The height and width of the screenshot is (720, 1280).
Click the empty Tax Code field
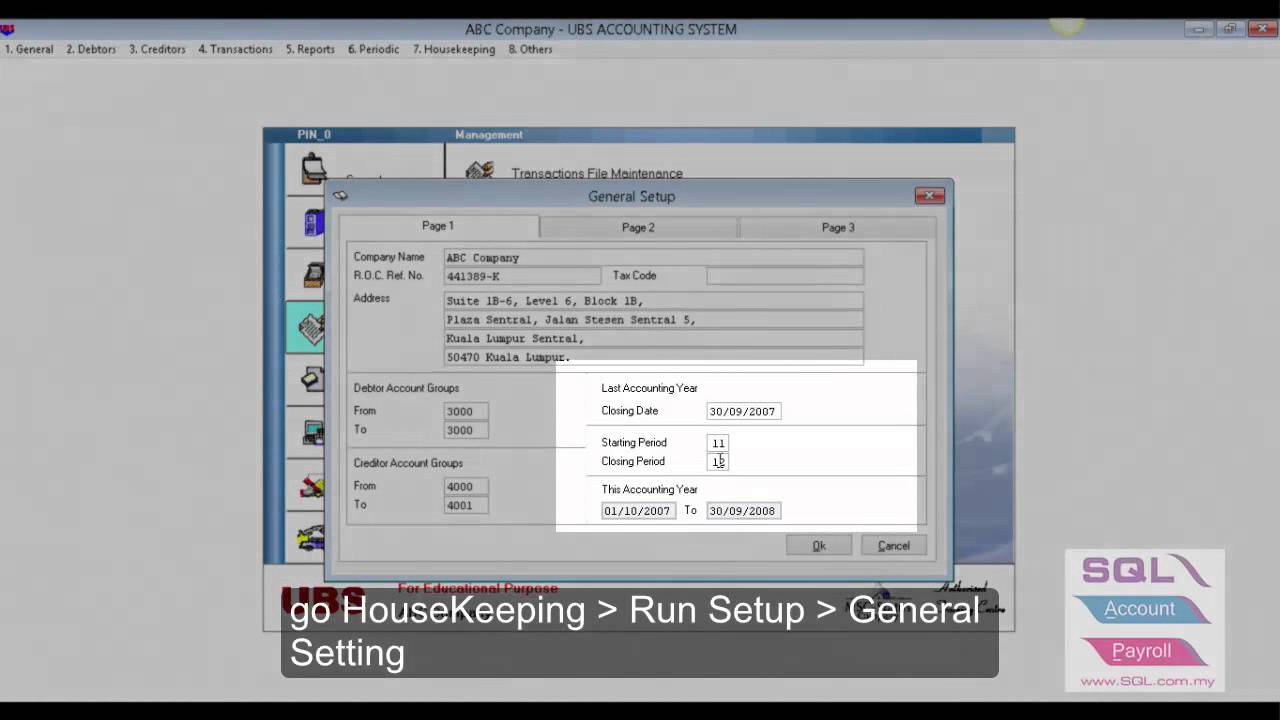(x=785, y=276)
